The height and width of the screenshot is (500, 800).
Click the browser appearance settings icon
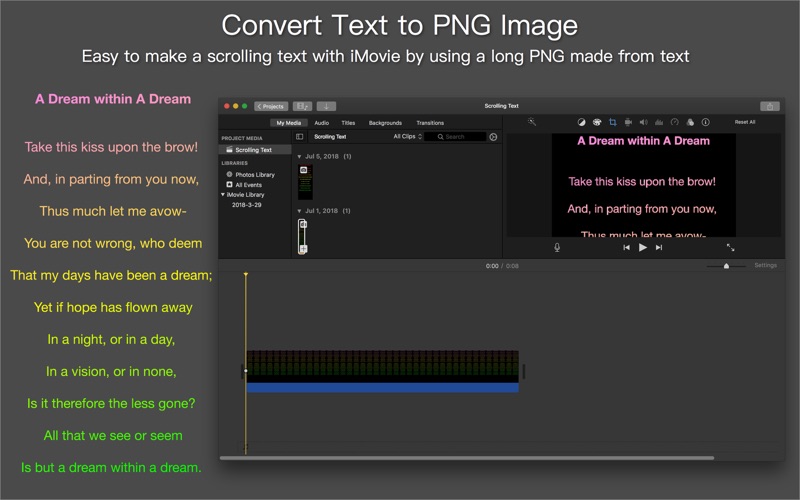pos(493,137)
